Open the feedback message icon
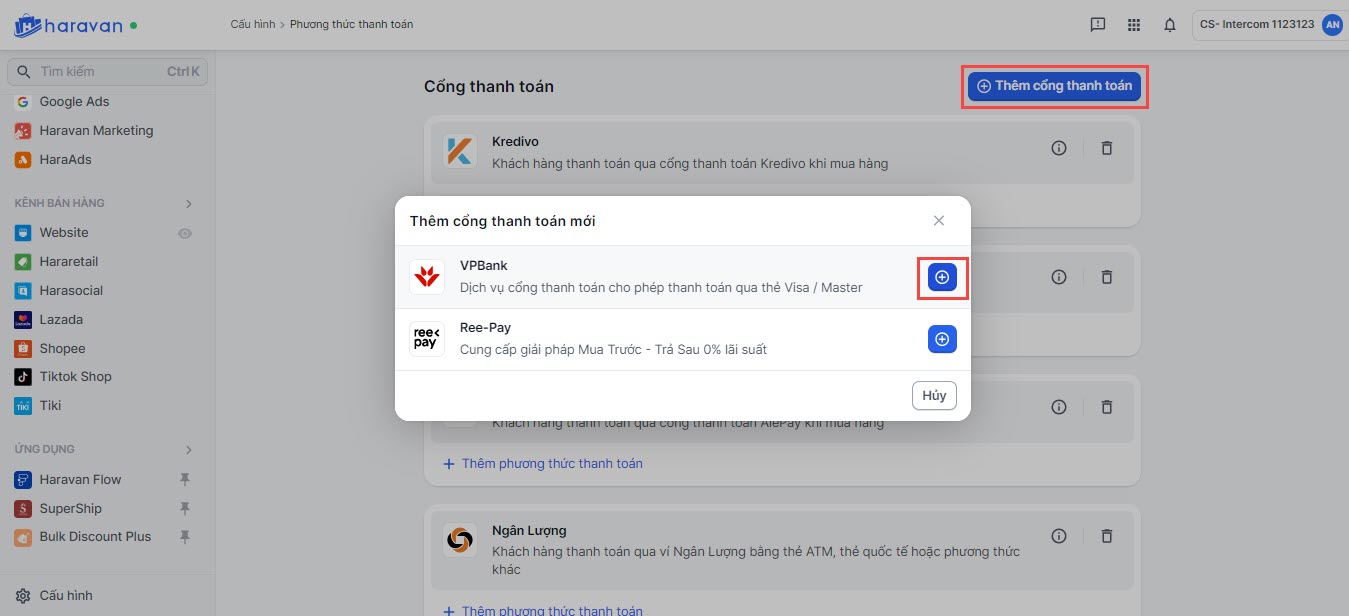The height and width of the screenshot is (616, 1349). (1097, 25)
